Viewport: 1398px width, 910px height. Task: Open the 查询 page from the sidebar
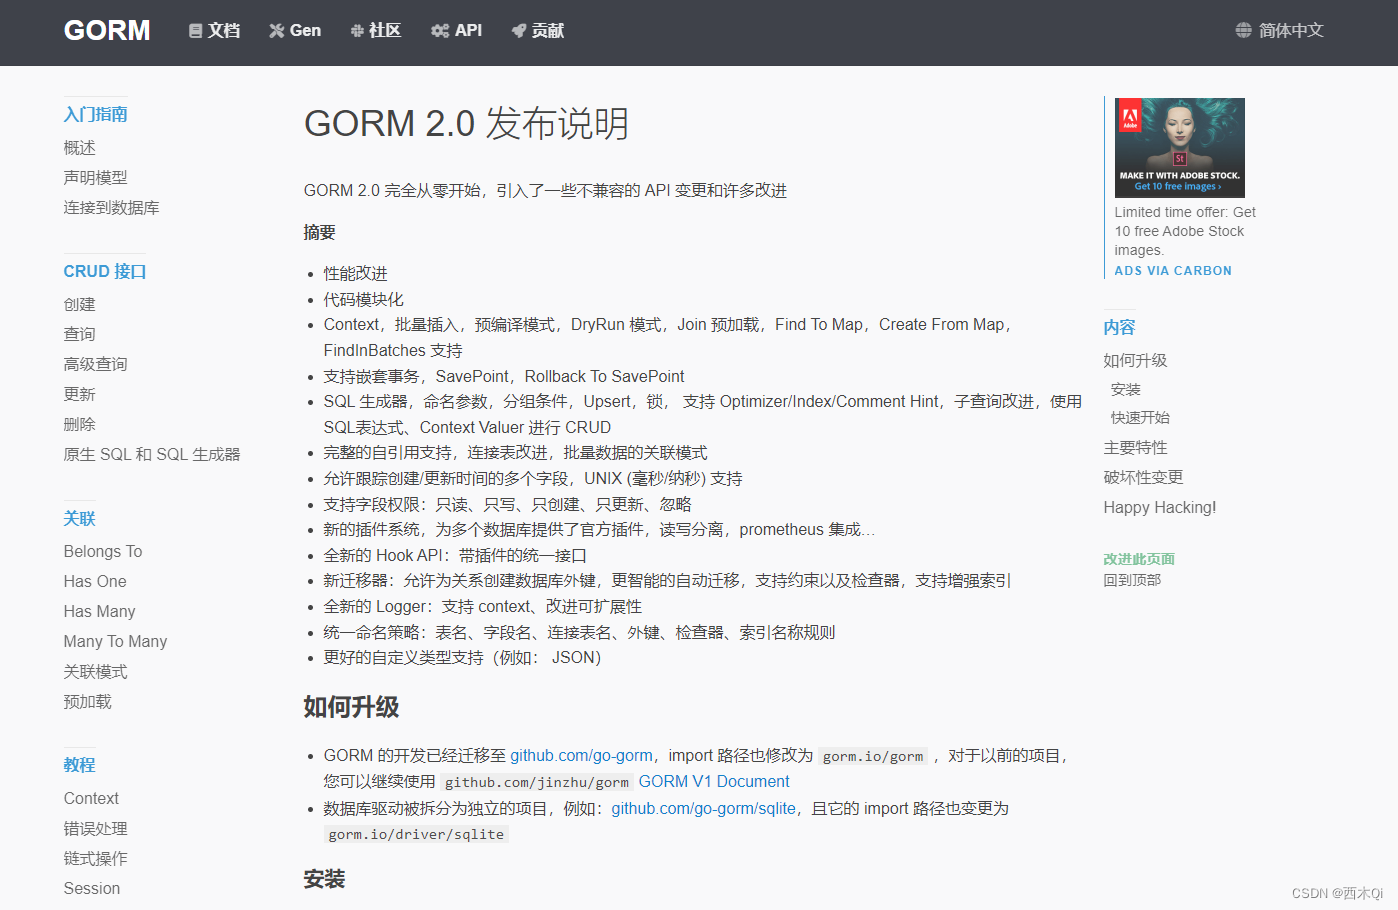coord(79,333)
